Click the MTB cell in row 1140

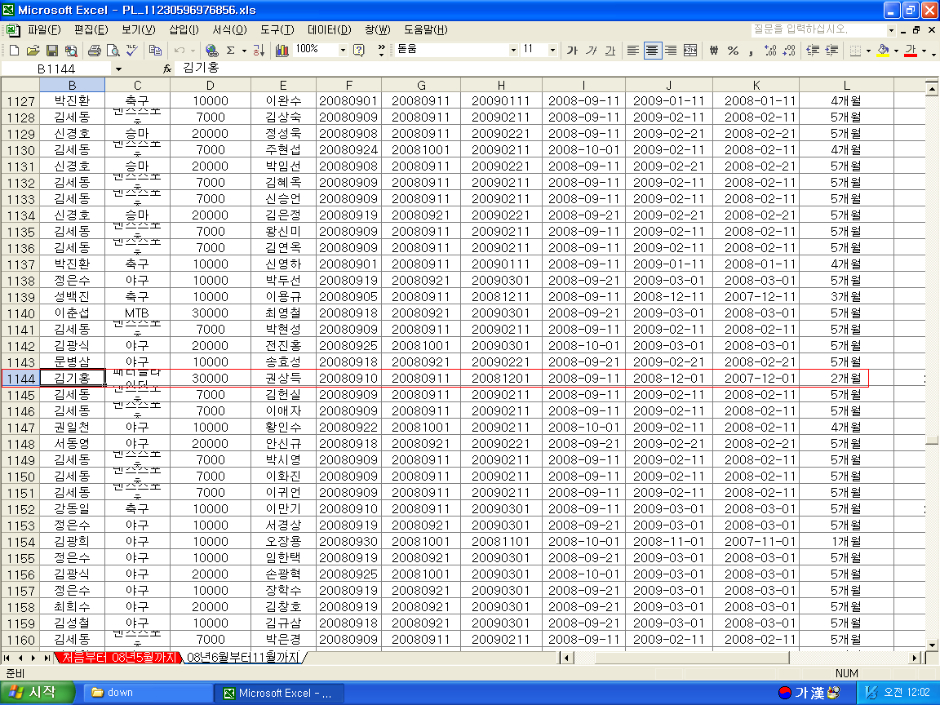tap(137, 313)
